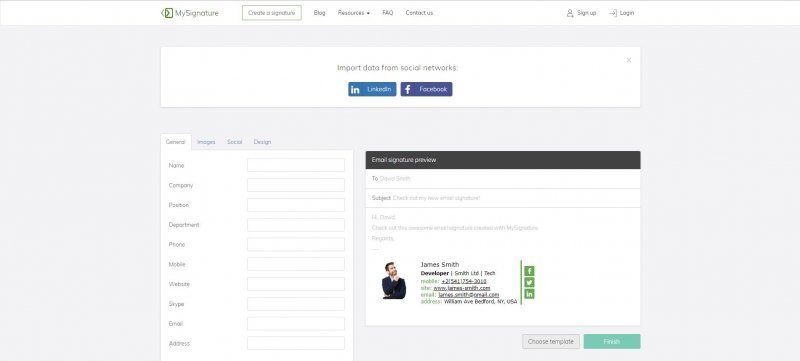Switch to the Social tab
Viewport: 800px width, 361px height.
[x=234, y=142]
